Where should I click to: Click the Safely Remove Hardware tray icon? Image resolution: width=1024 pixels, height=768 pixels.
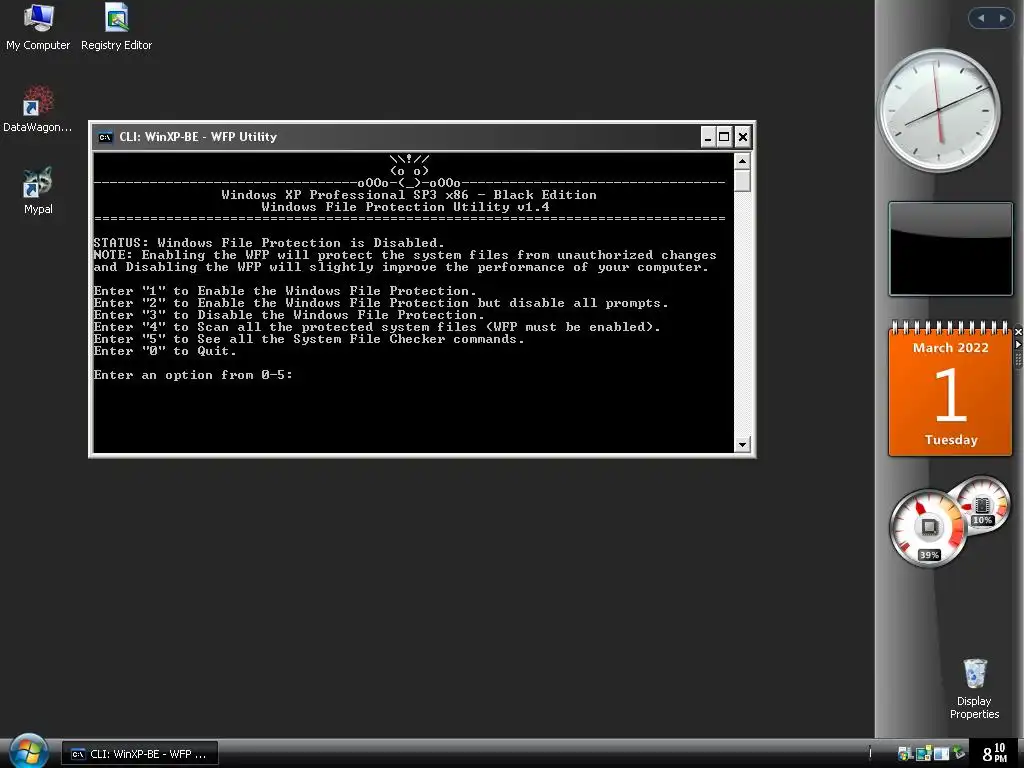pos(959,752)
